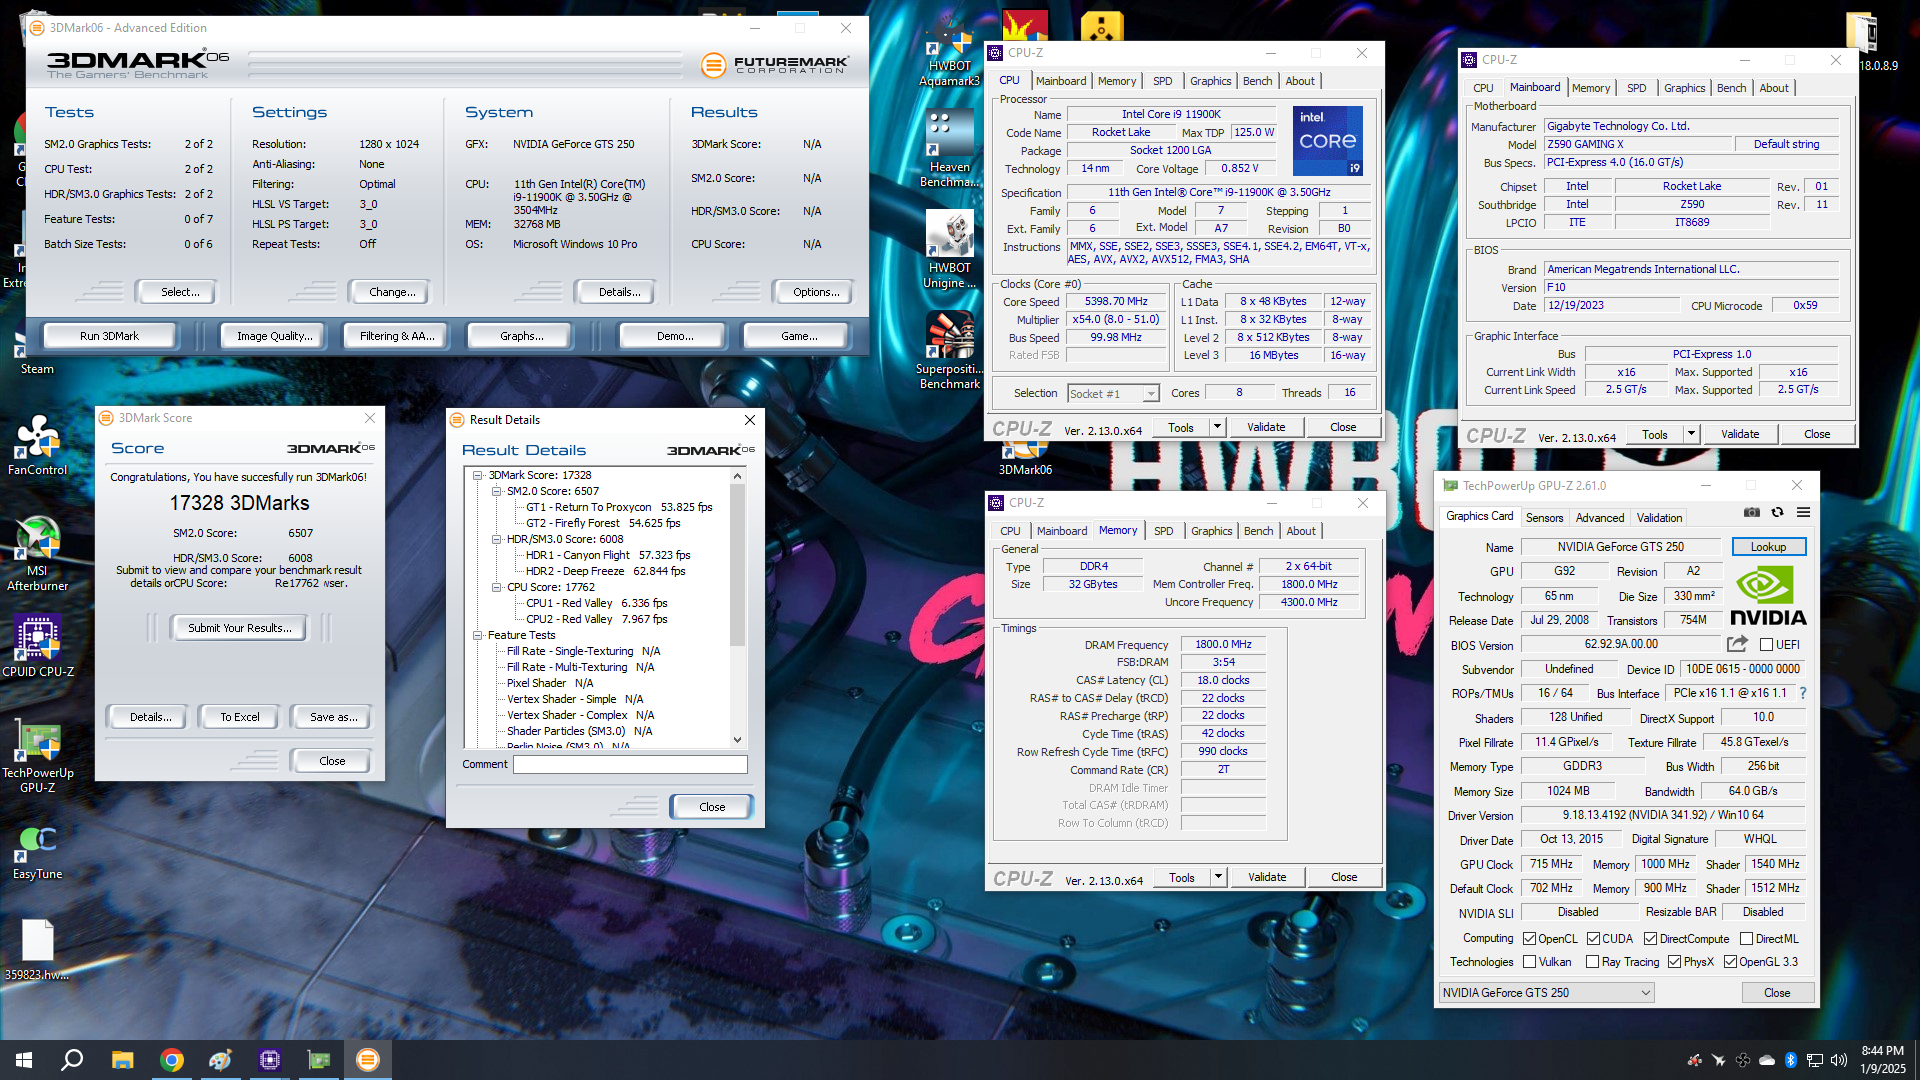Screen dimensions: 1920x1080
Task: Launch TechPowerUp GPU-Z desktop shortcut
Action: point(38,757)
